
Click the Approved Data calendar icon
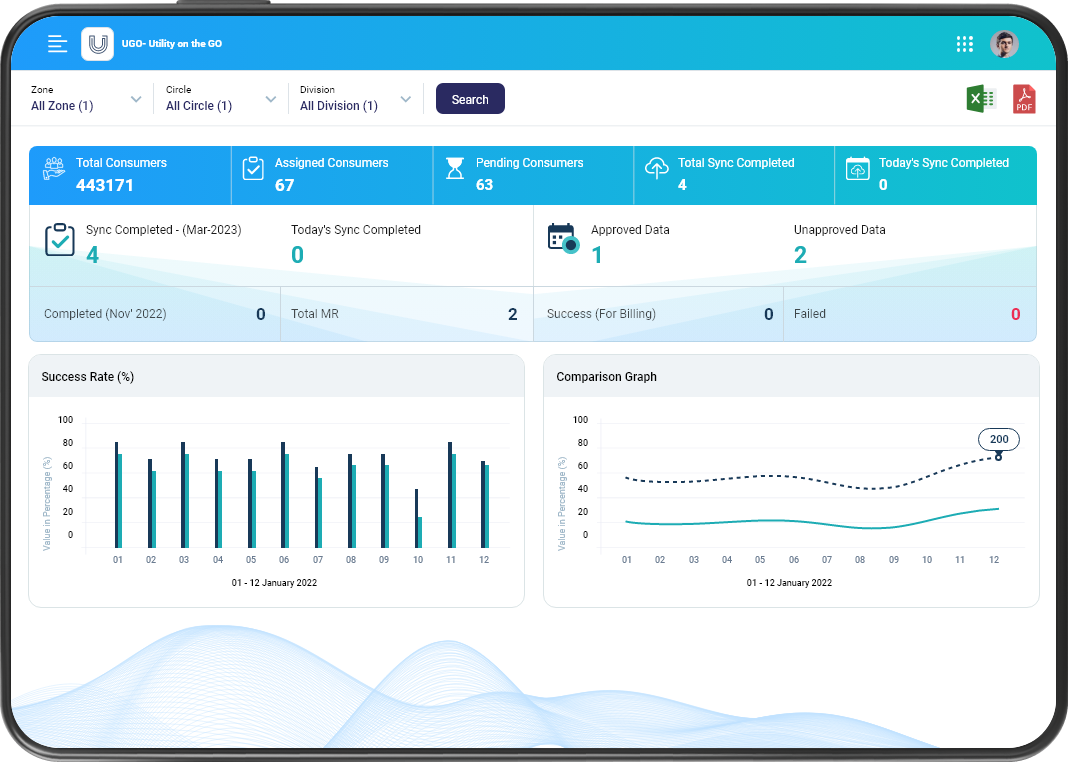(563, 238)
